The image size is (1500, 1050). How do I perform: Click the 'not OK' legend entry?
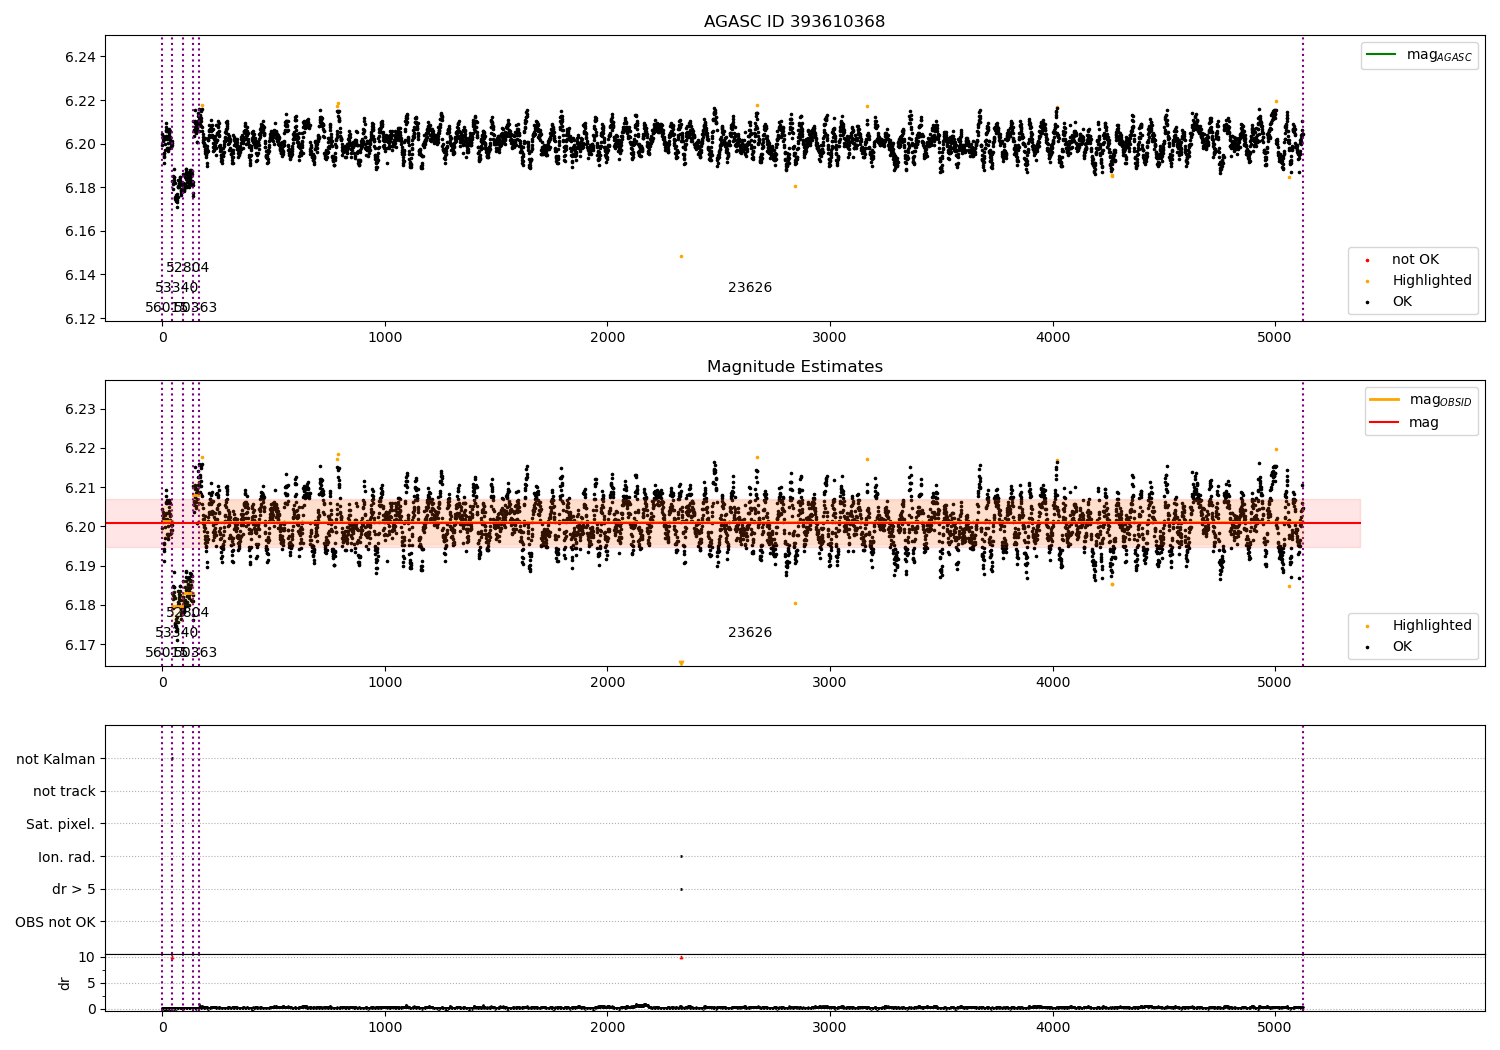(1415, 260)
